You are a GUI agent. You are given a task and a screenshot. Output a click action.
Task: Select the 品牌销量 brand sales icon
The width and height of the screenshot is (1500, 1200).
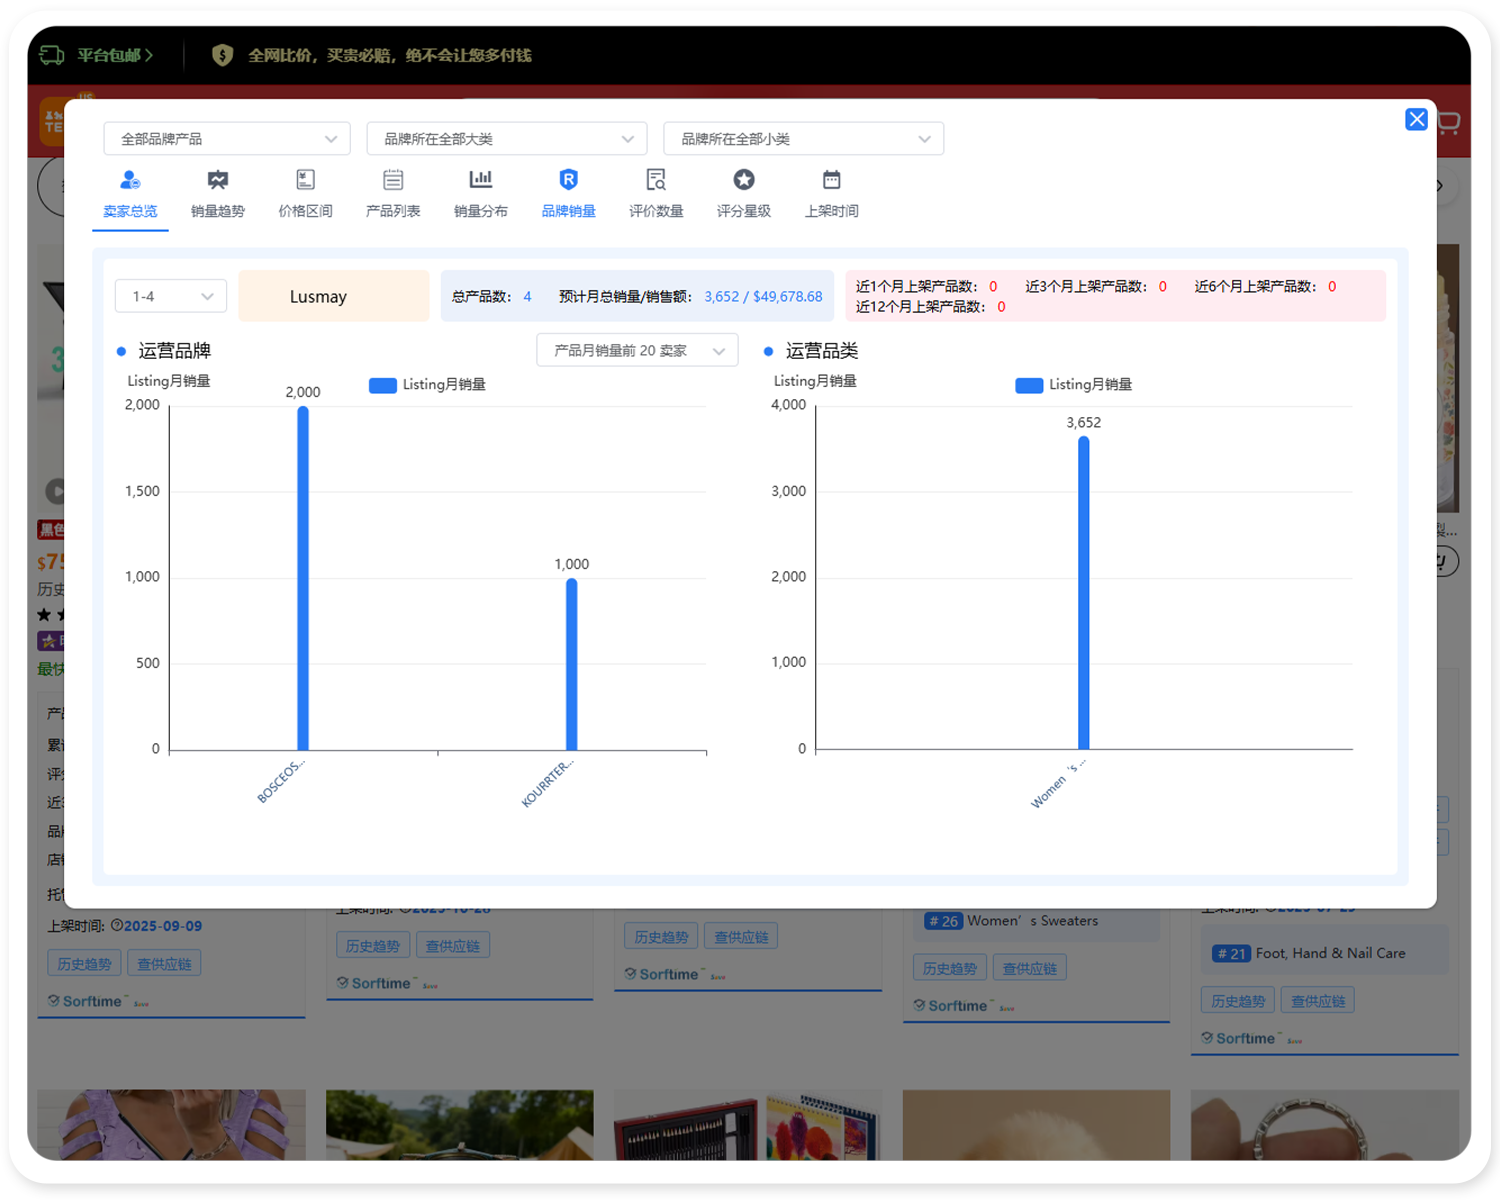pyautogui.click(x=568, y=181)
